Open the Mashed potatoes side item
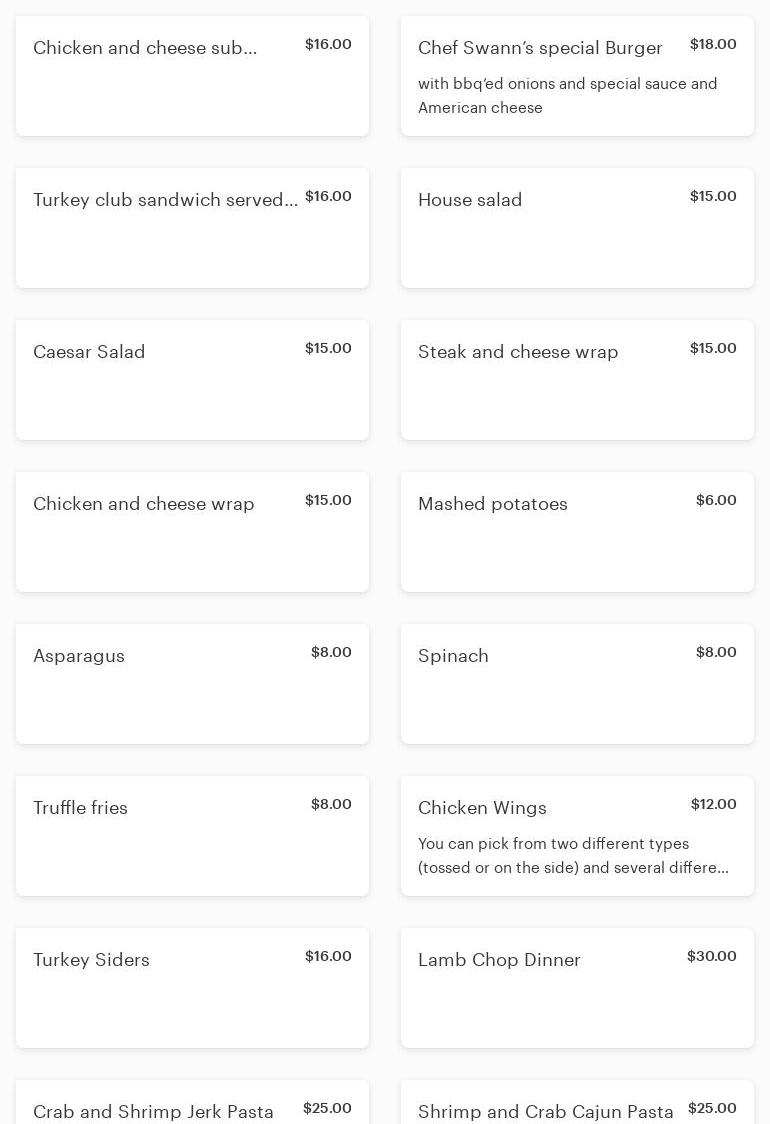 click(577, 532)
